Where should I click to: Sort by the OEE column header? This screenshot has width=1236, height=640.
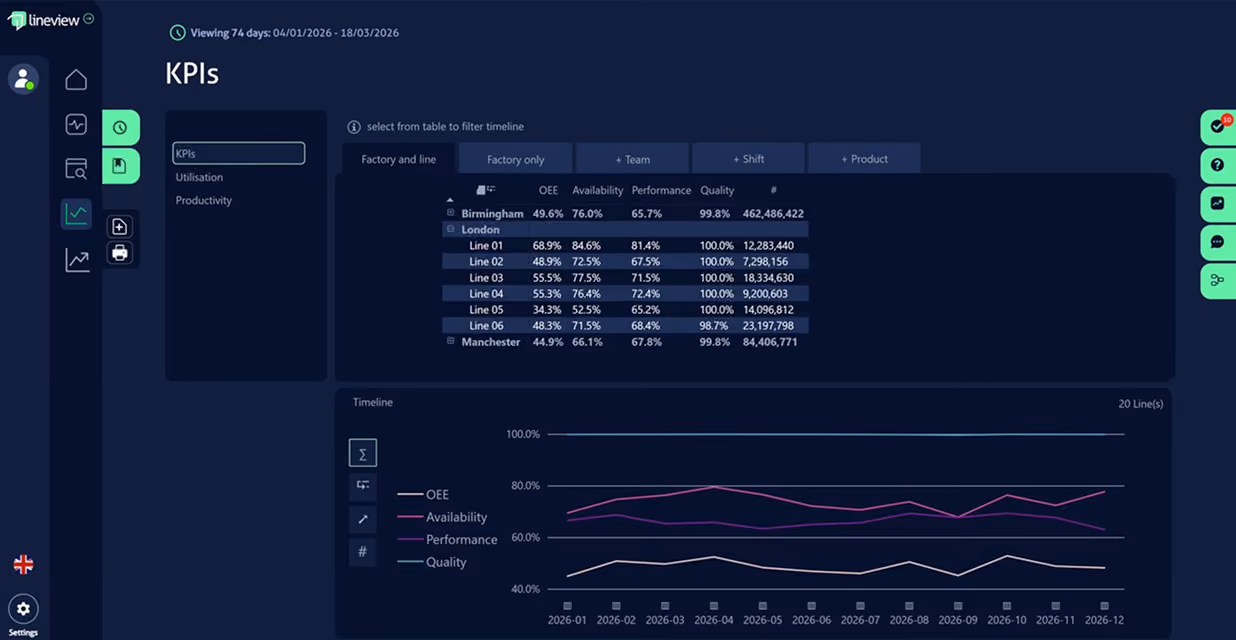[x=548, y=190]
